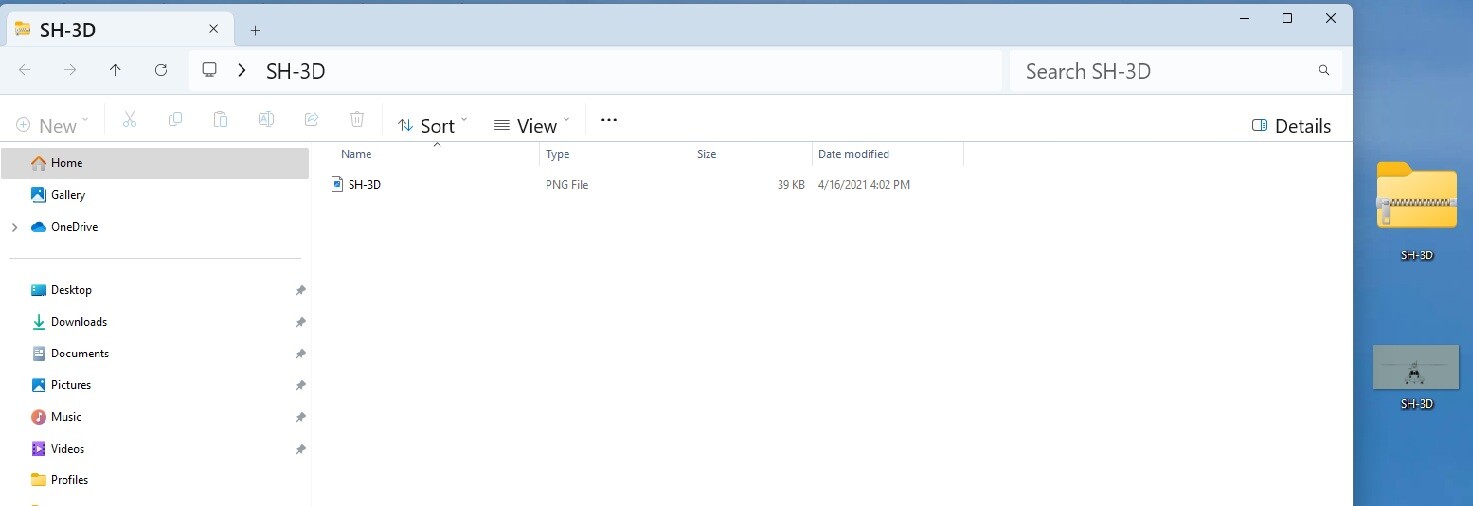Click the Rename icon in toolbar
This screenshot has width=1473, height=506.
pyautogui.click(x=266, y=120)
